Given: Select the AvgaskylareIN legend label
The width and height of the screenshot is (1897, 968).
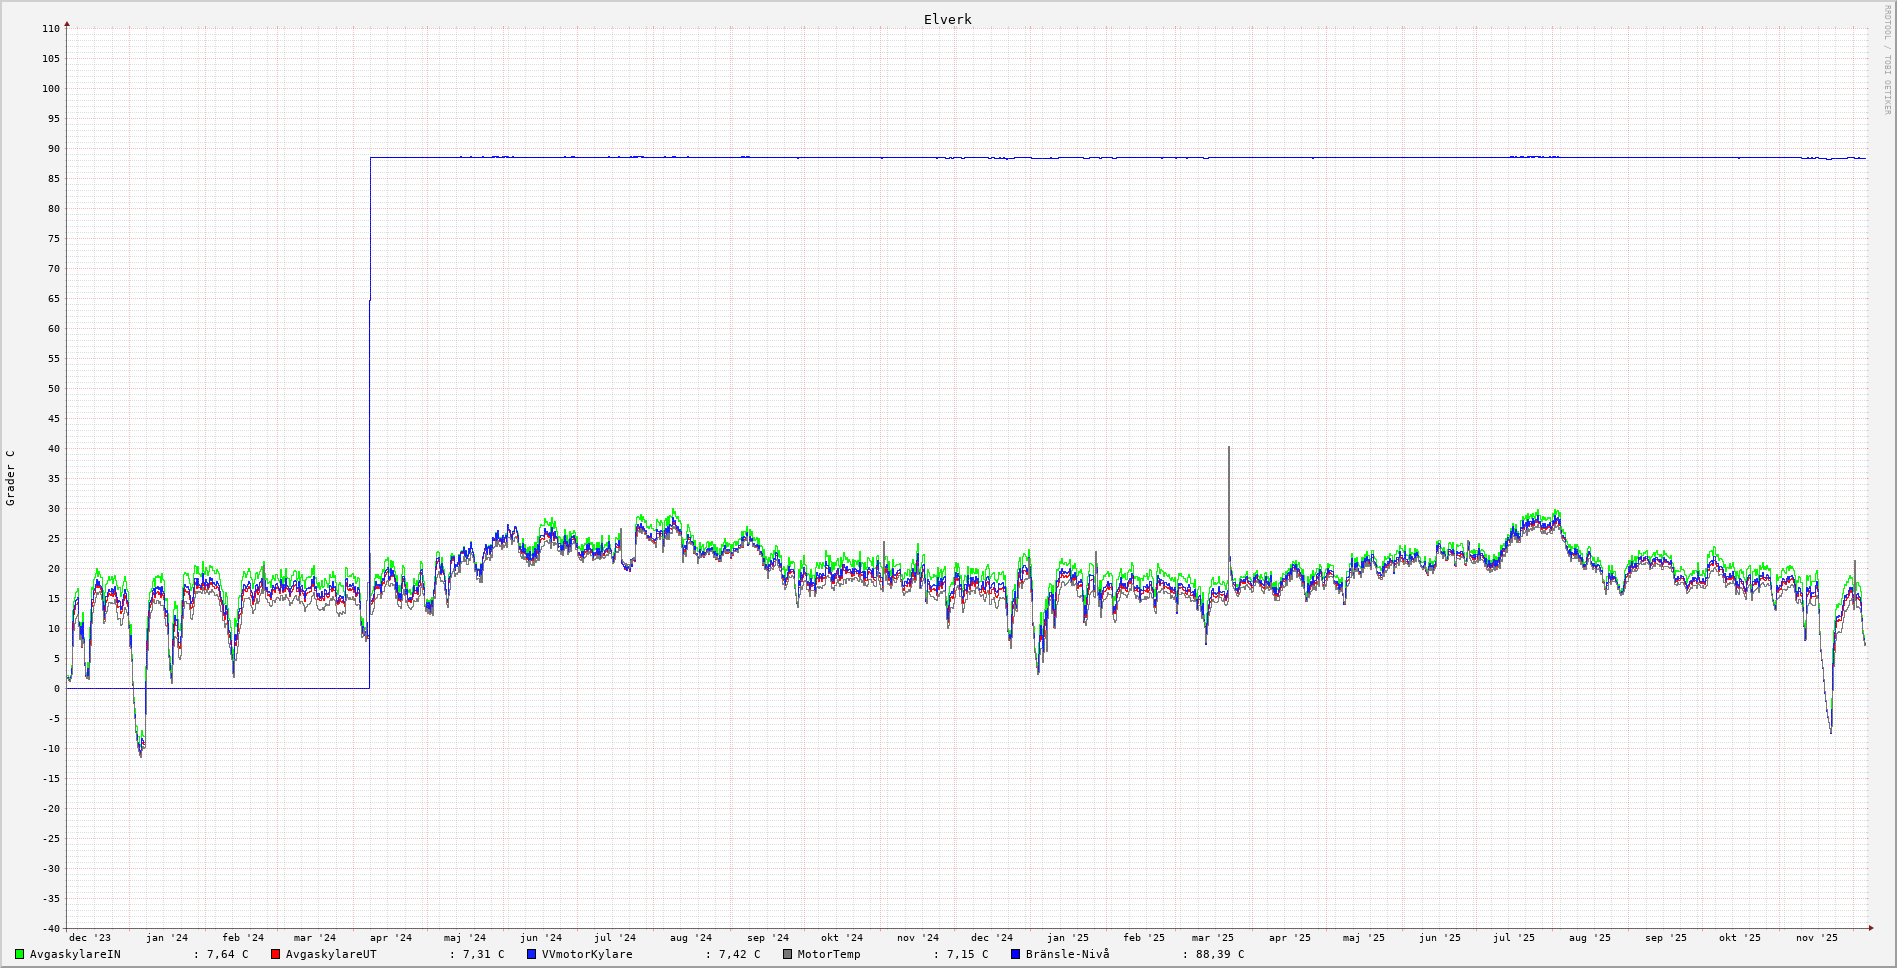Looking at the screenshot, I should [x=75, y=954].
